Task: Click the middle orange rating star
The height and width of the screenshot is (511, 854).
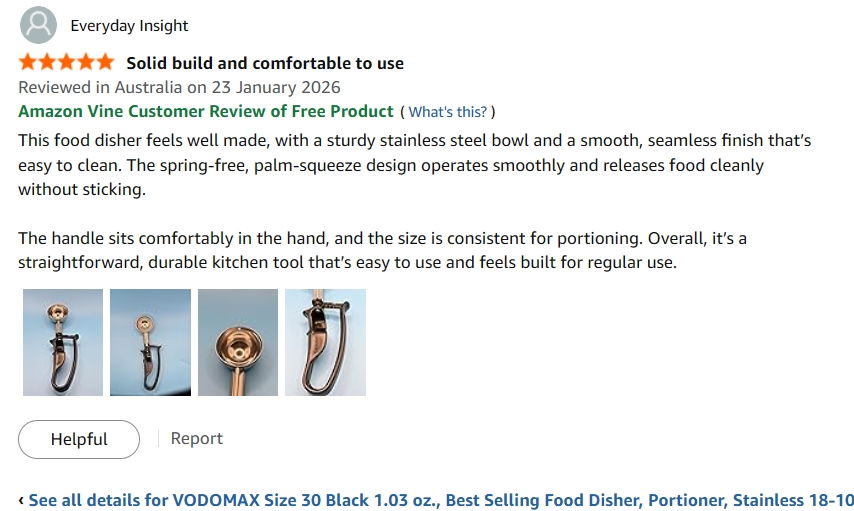Action: click(66, 62)
